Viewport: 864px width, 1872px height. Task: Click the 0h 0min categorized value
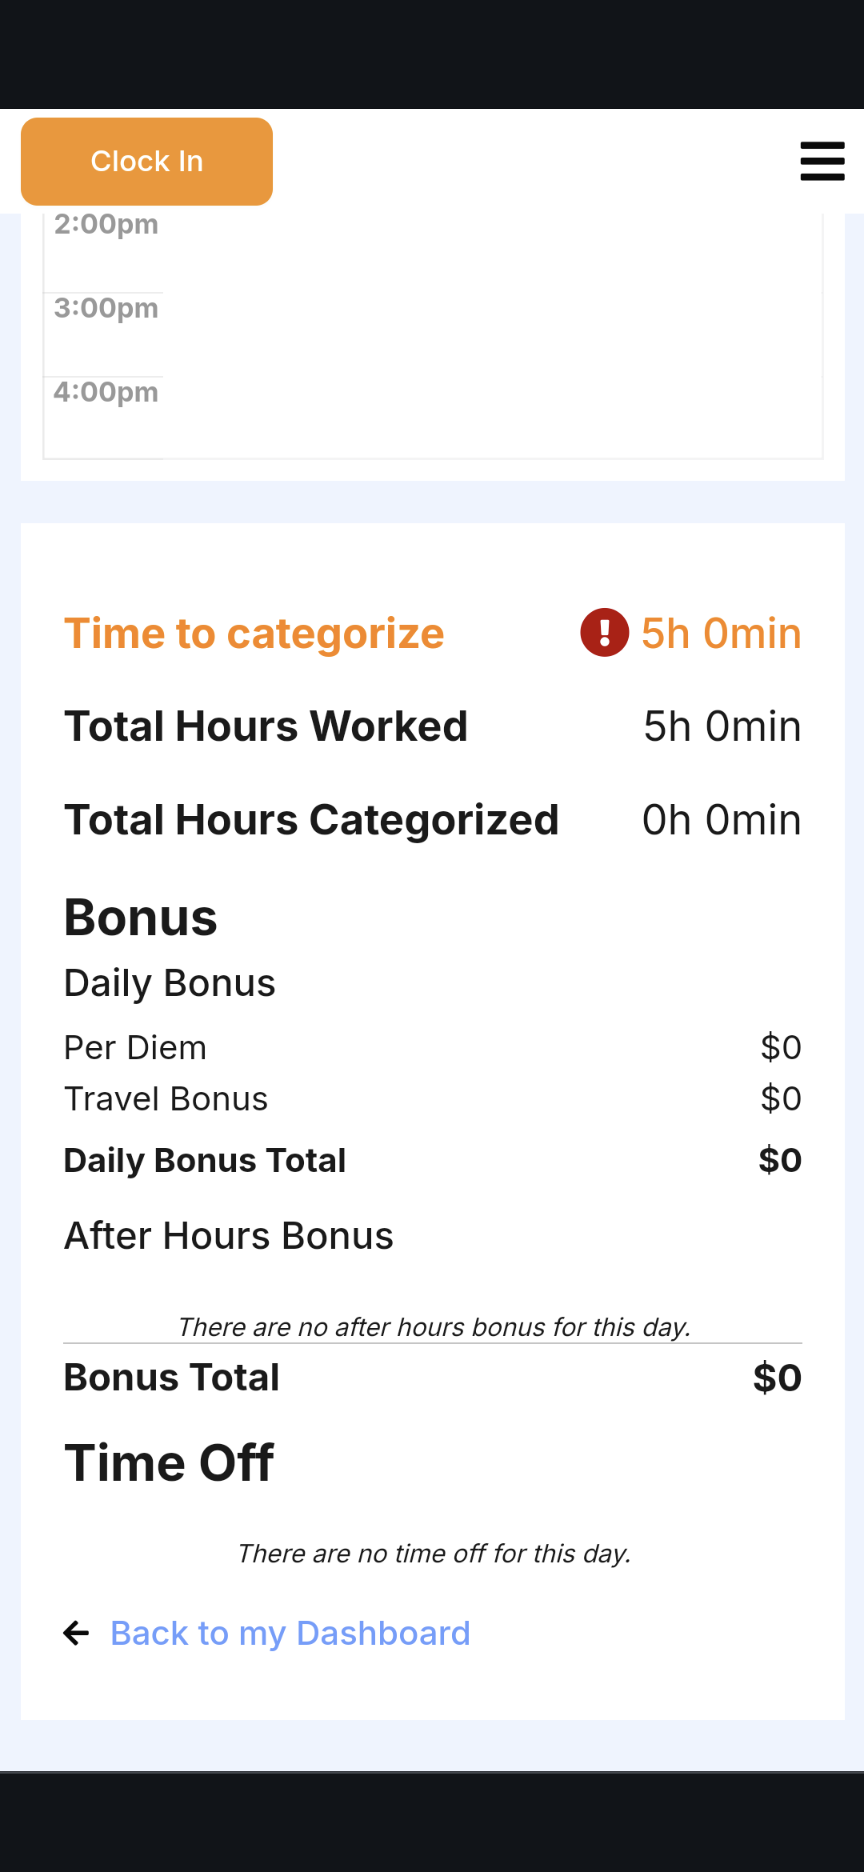point(721,820)
